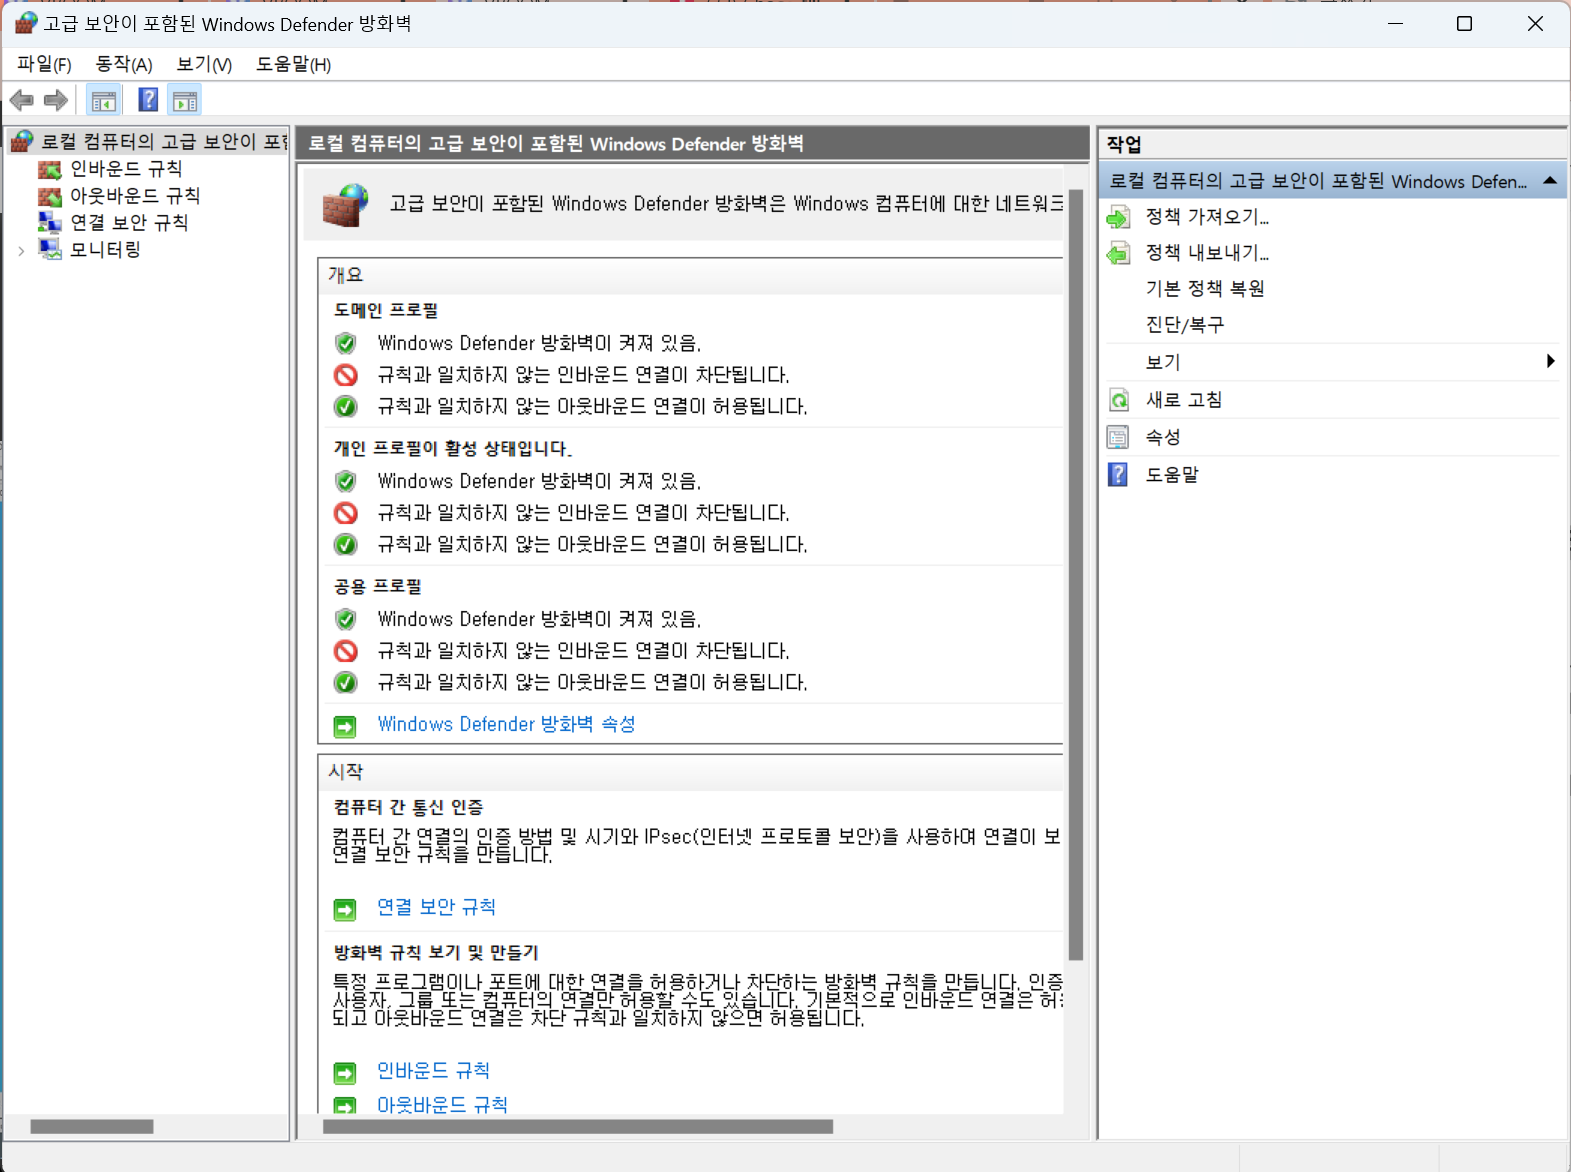The height and width of the screenshot is (1172, 1571).
Task: Click 기본 정책 복원 action
Action: point(1205,289)
